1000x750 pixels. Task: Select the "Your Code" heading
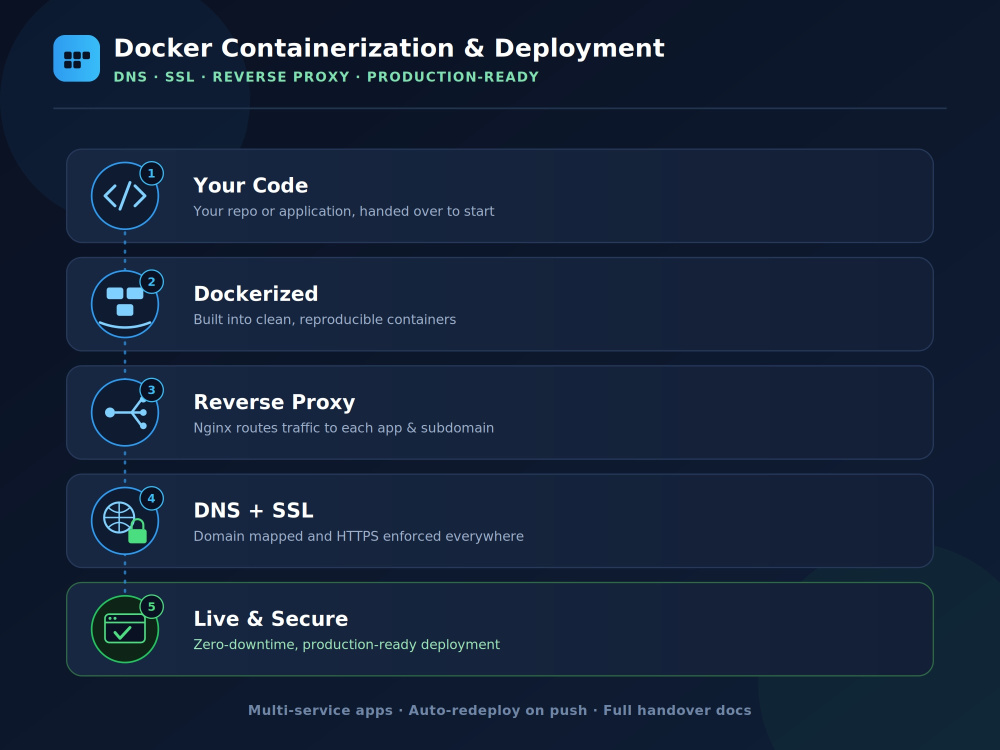[251, 186]
